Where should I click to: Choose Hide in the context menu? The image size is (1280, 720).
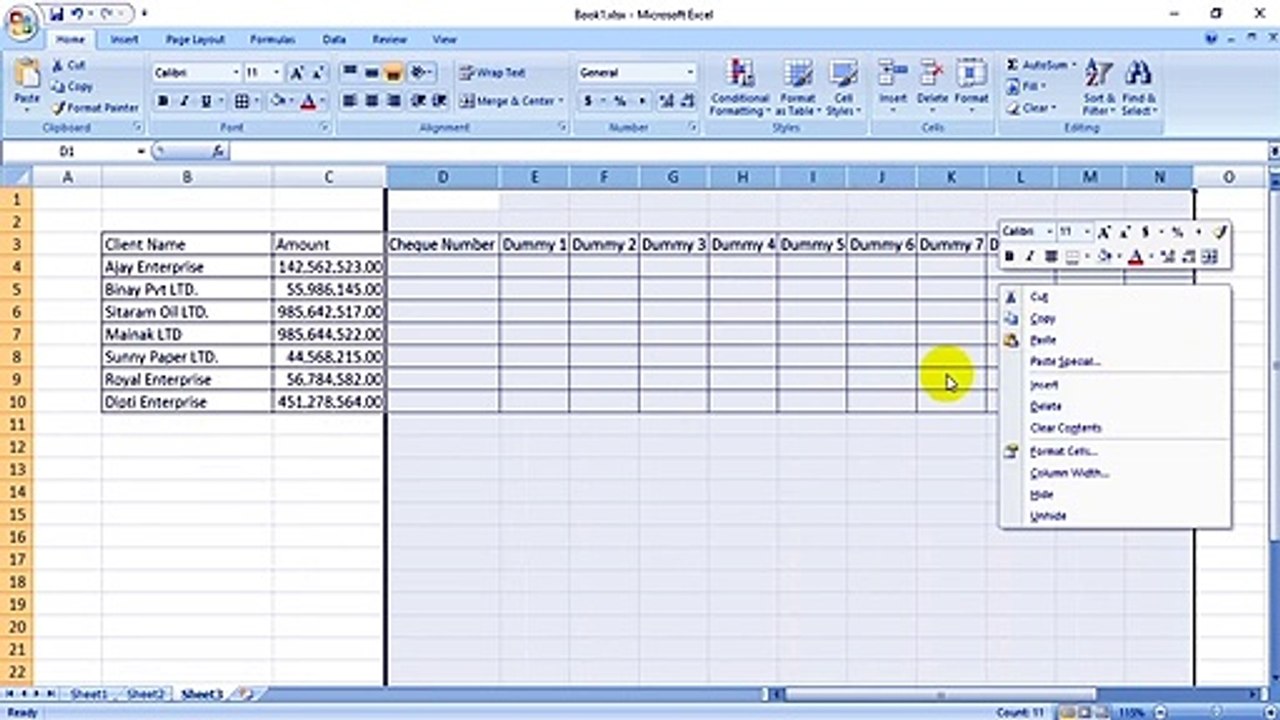click(1041, 495)
